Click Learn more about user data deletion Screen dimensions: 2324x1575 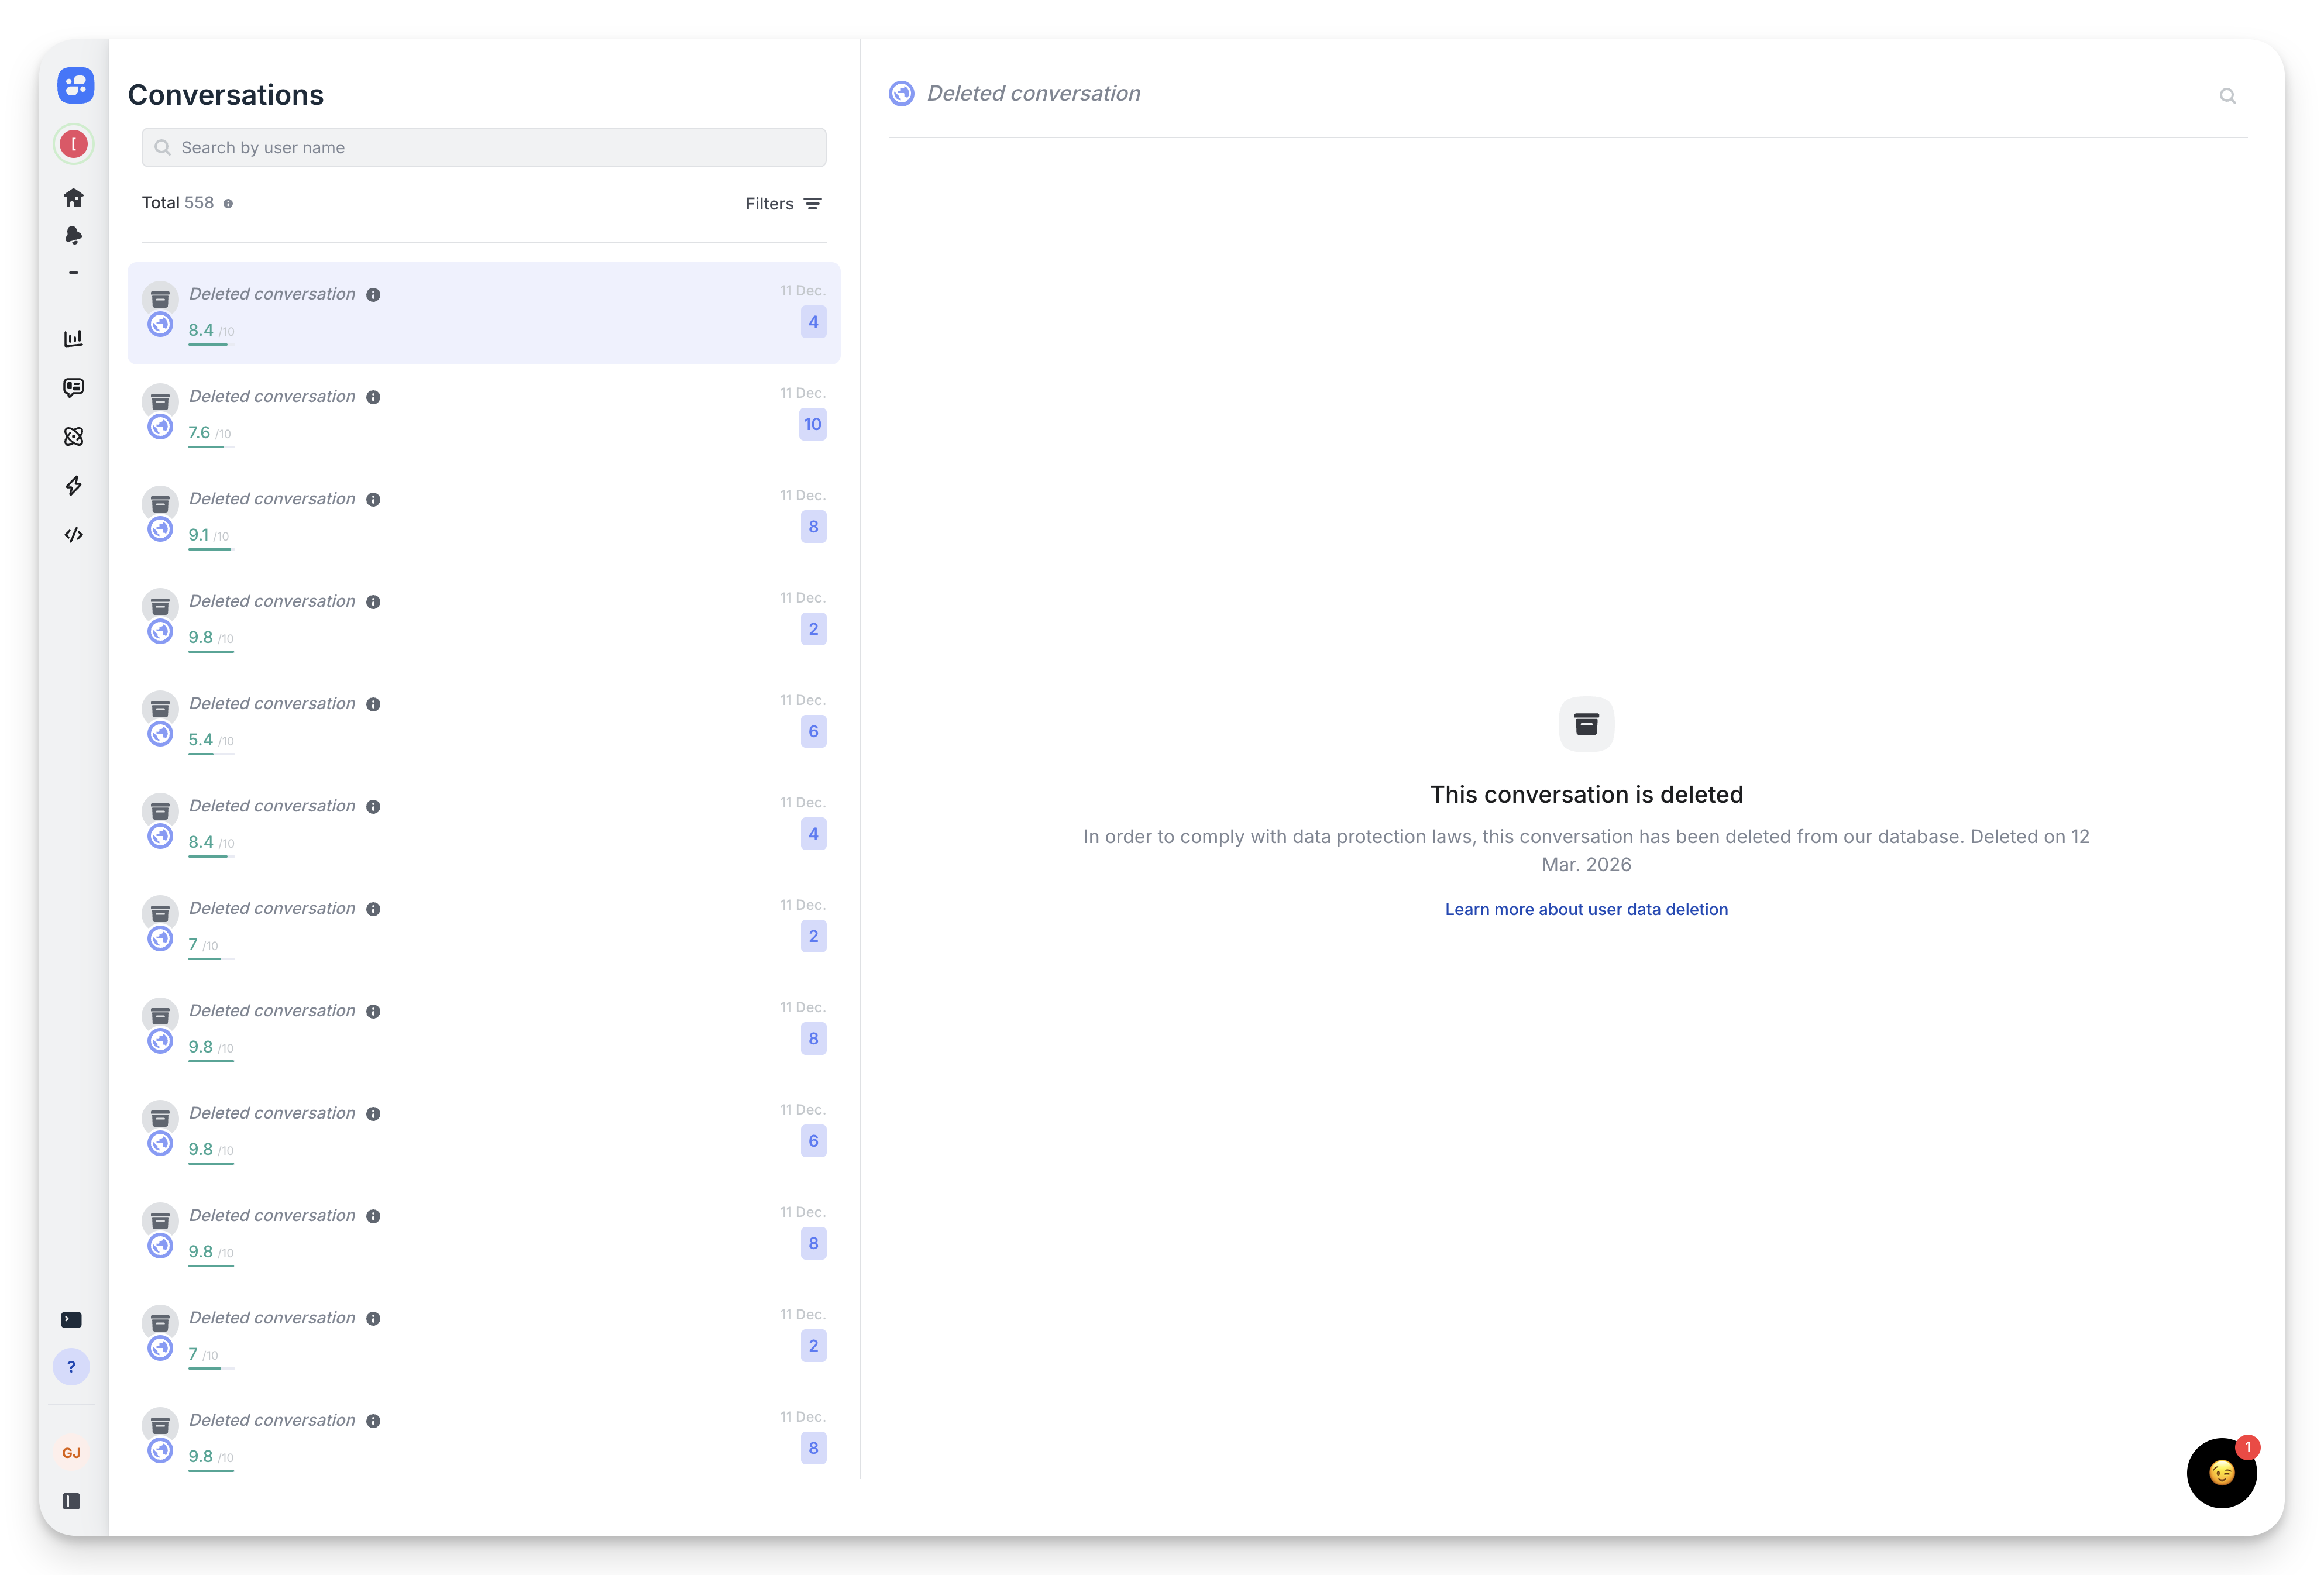pos(1586,909)
